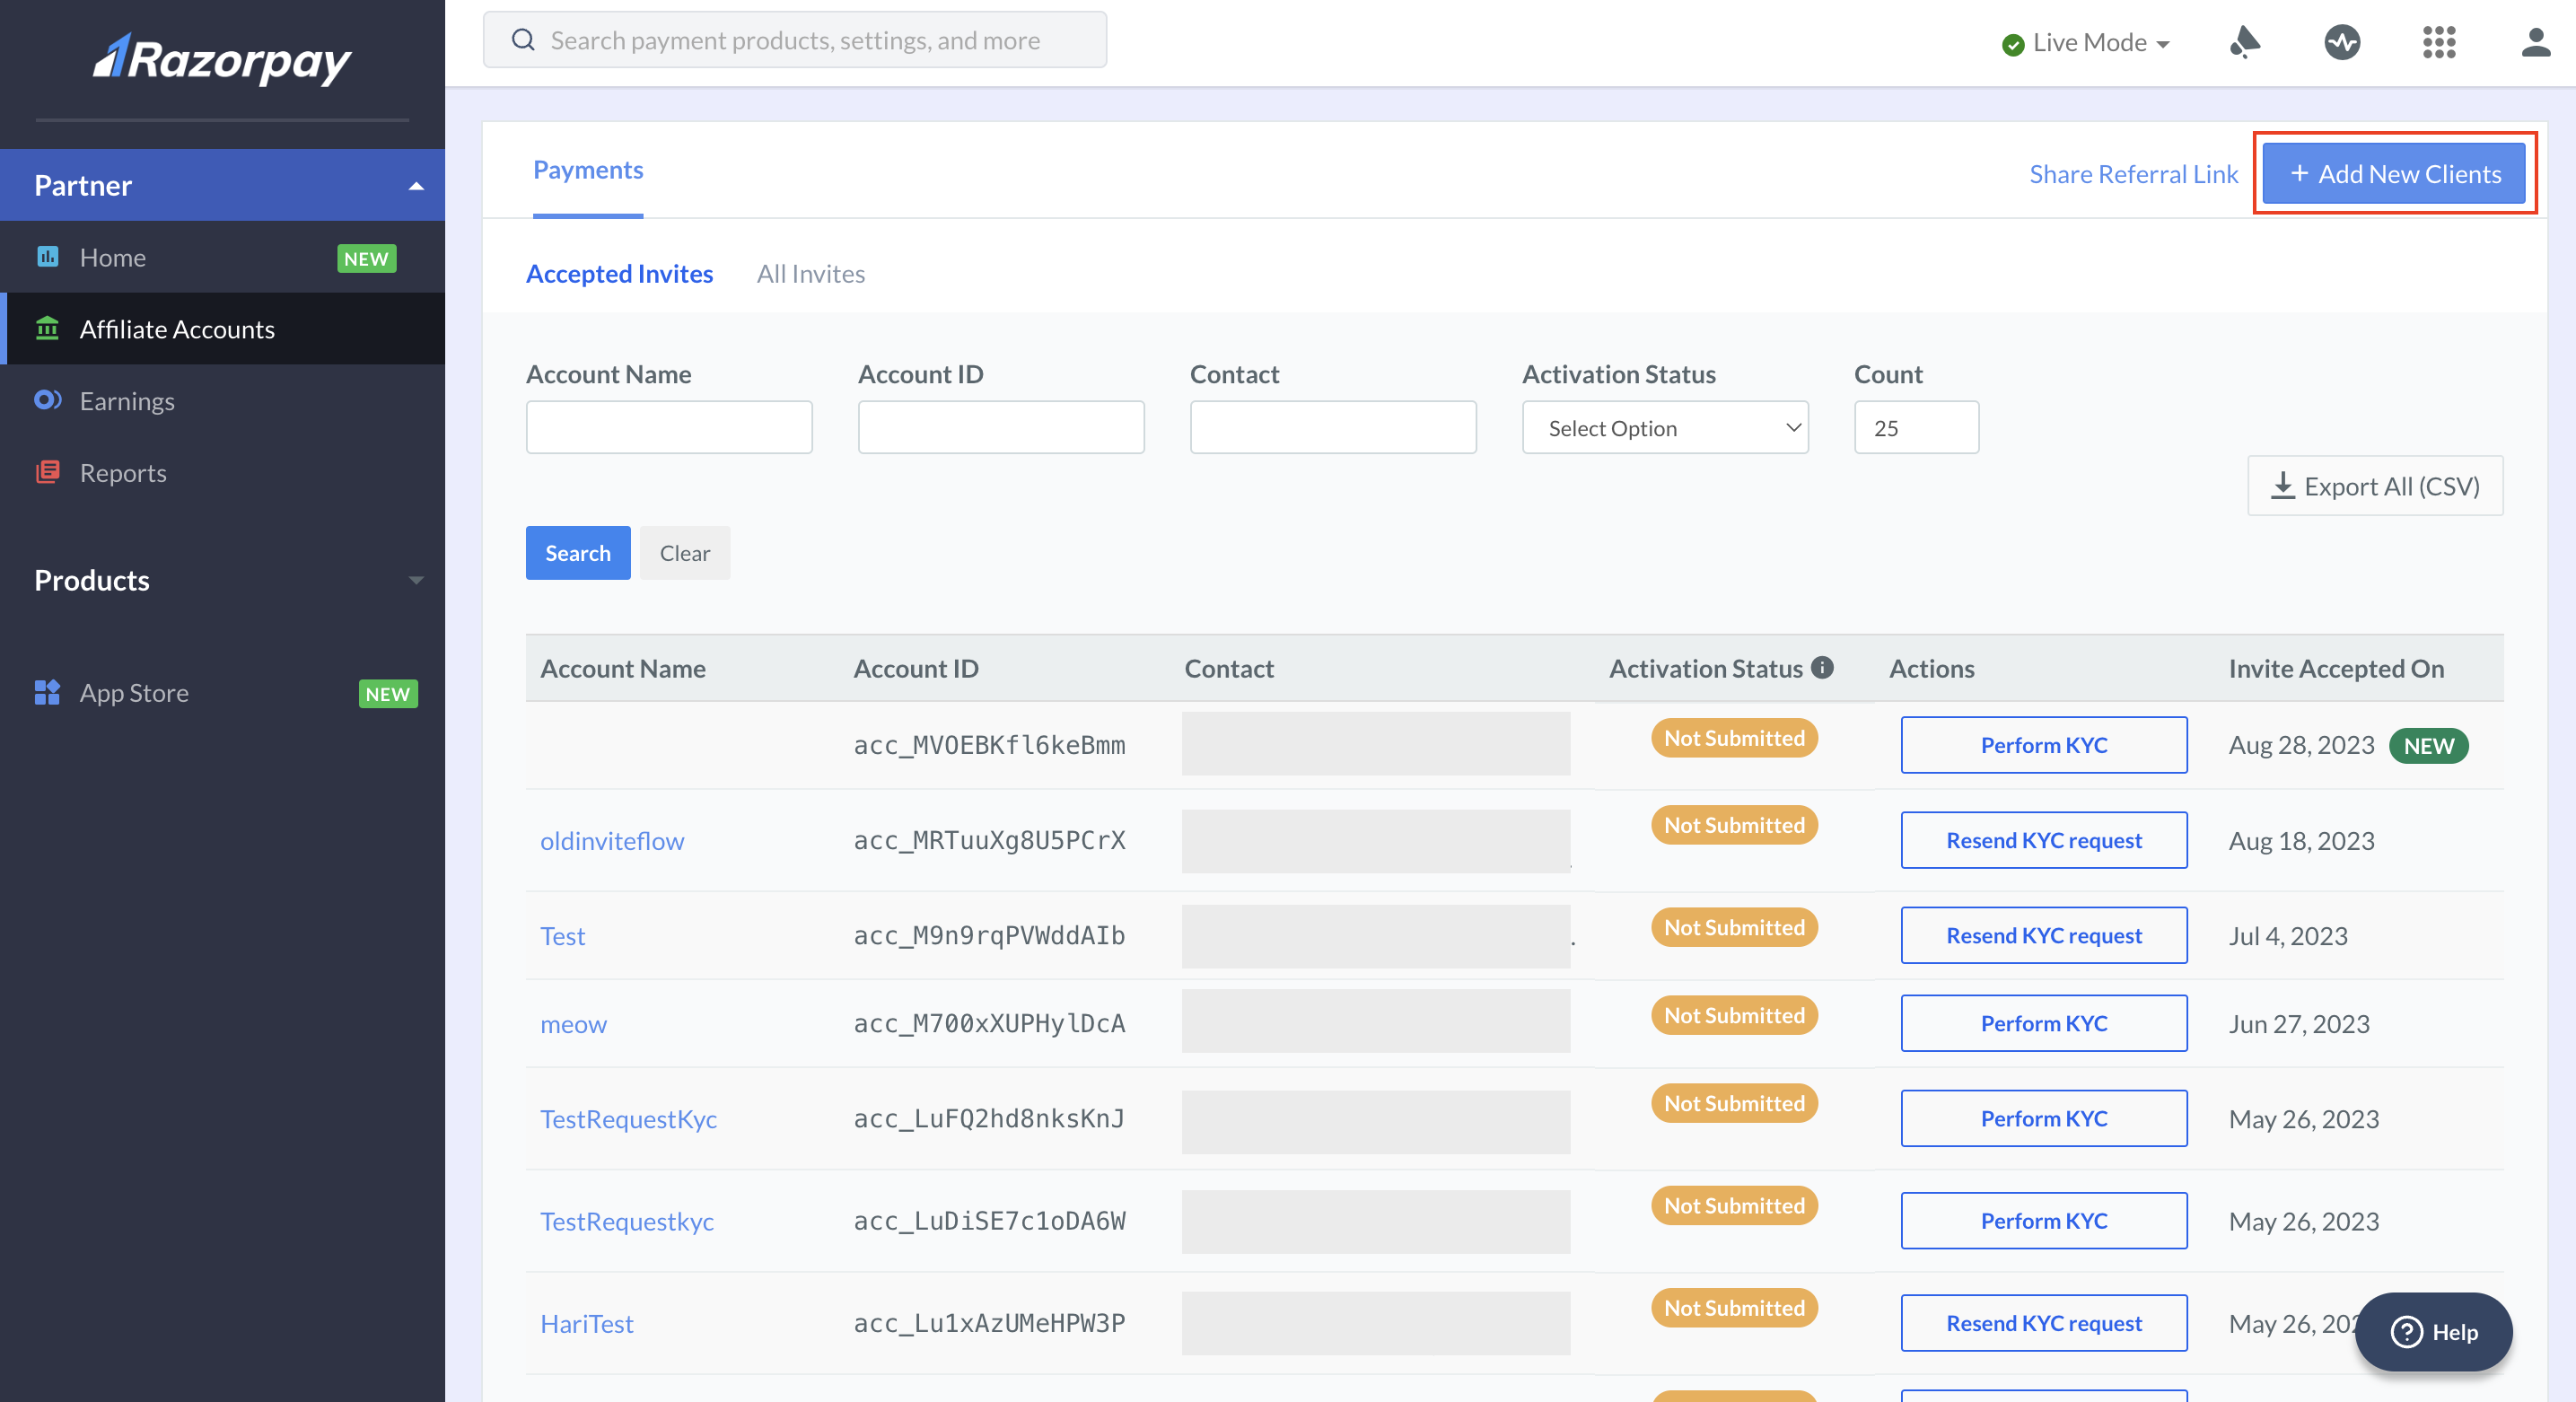Click Account Name input field

668,426
